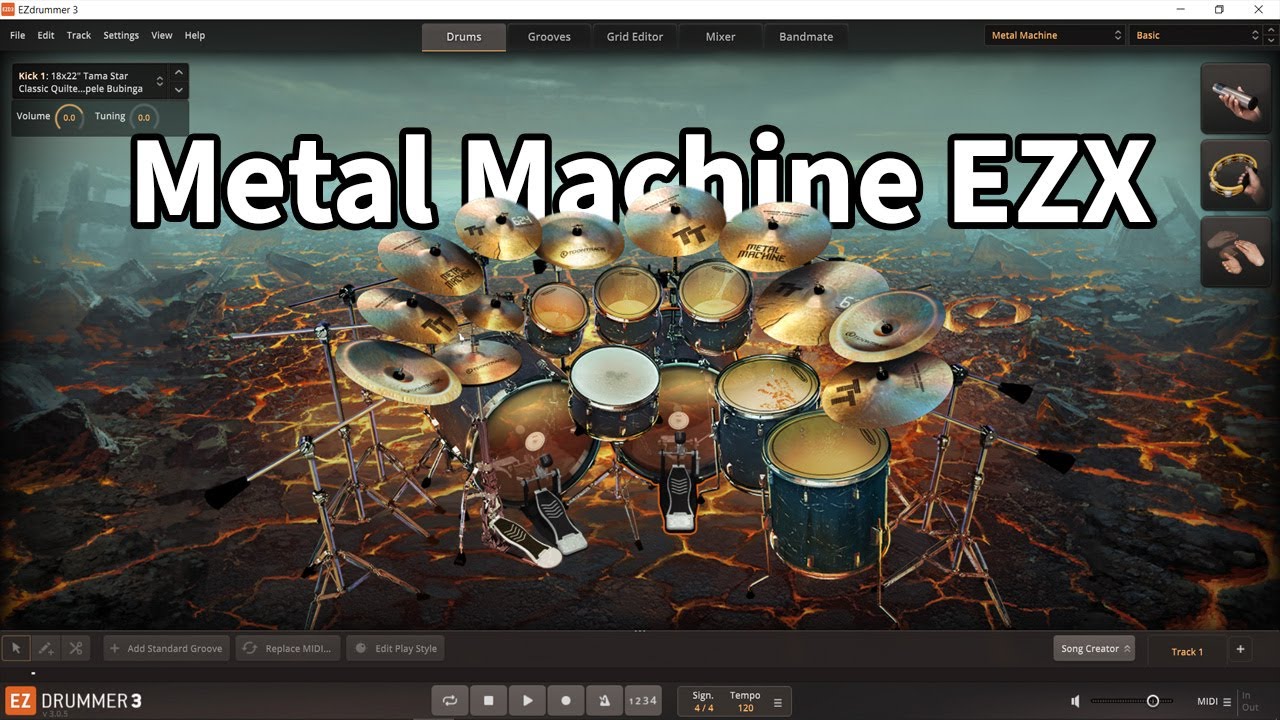Screen dimensions: 1280x720
Task: Open the MIDI settings menu
Action: click(1213, 702)
